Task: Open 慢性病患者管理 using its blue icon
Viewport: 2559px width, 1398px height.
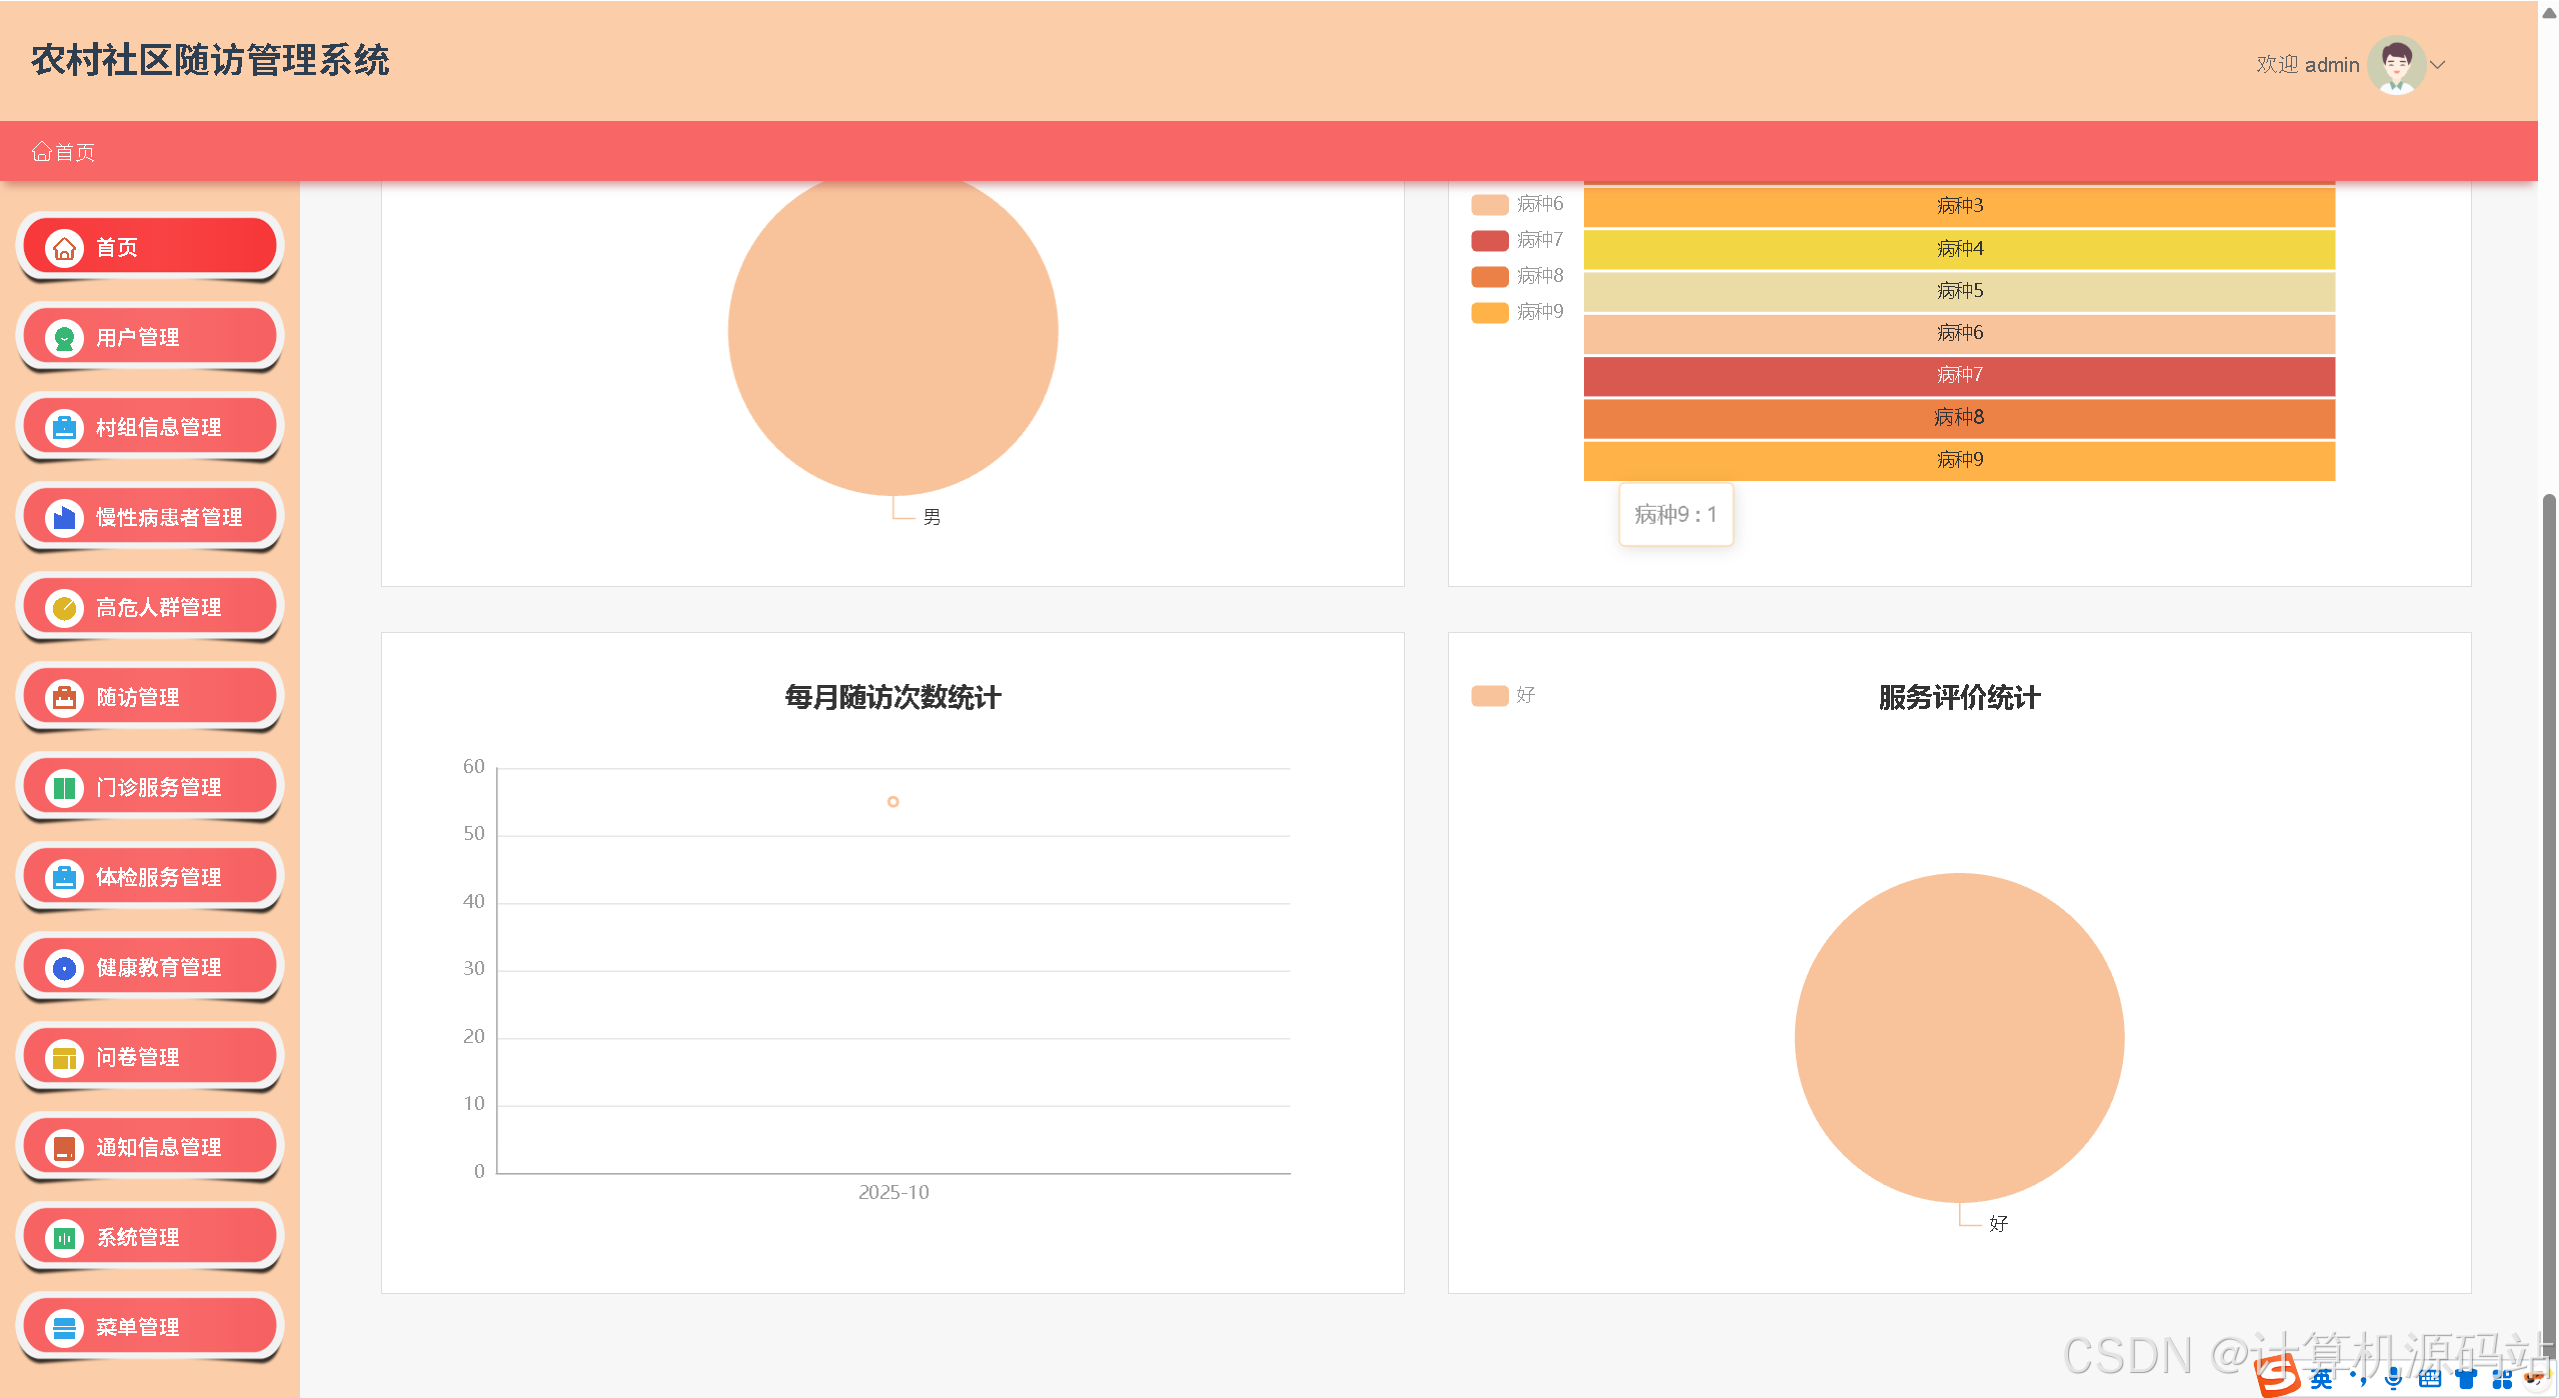Action: click(x=64, y=517)
